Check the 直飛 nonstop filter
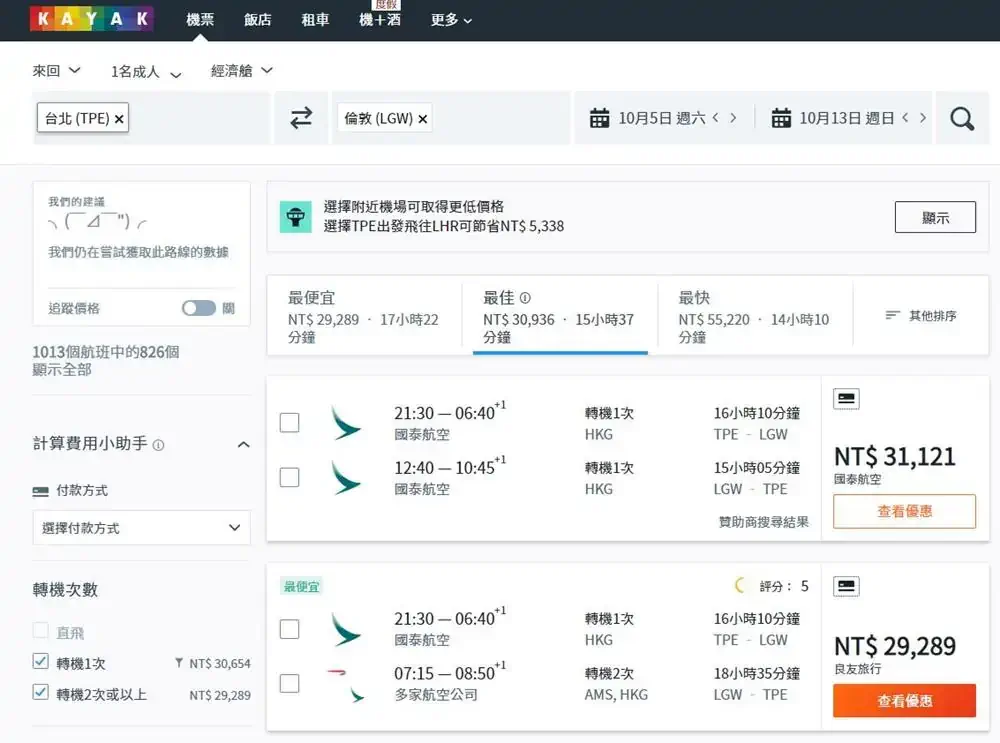This screenshot has width=1000, height=743. tap(40, 631)
